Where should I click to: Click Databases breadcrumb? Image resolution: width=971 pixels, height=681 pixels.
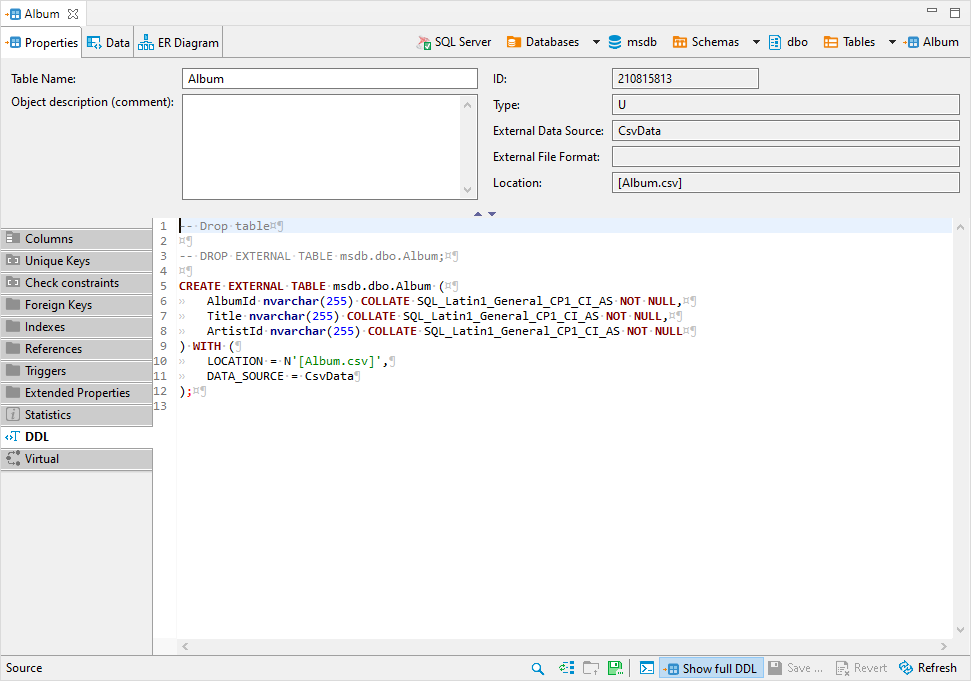coord(543,42)
